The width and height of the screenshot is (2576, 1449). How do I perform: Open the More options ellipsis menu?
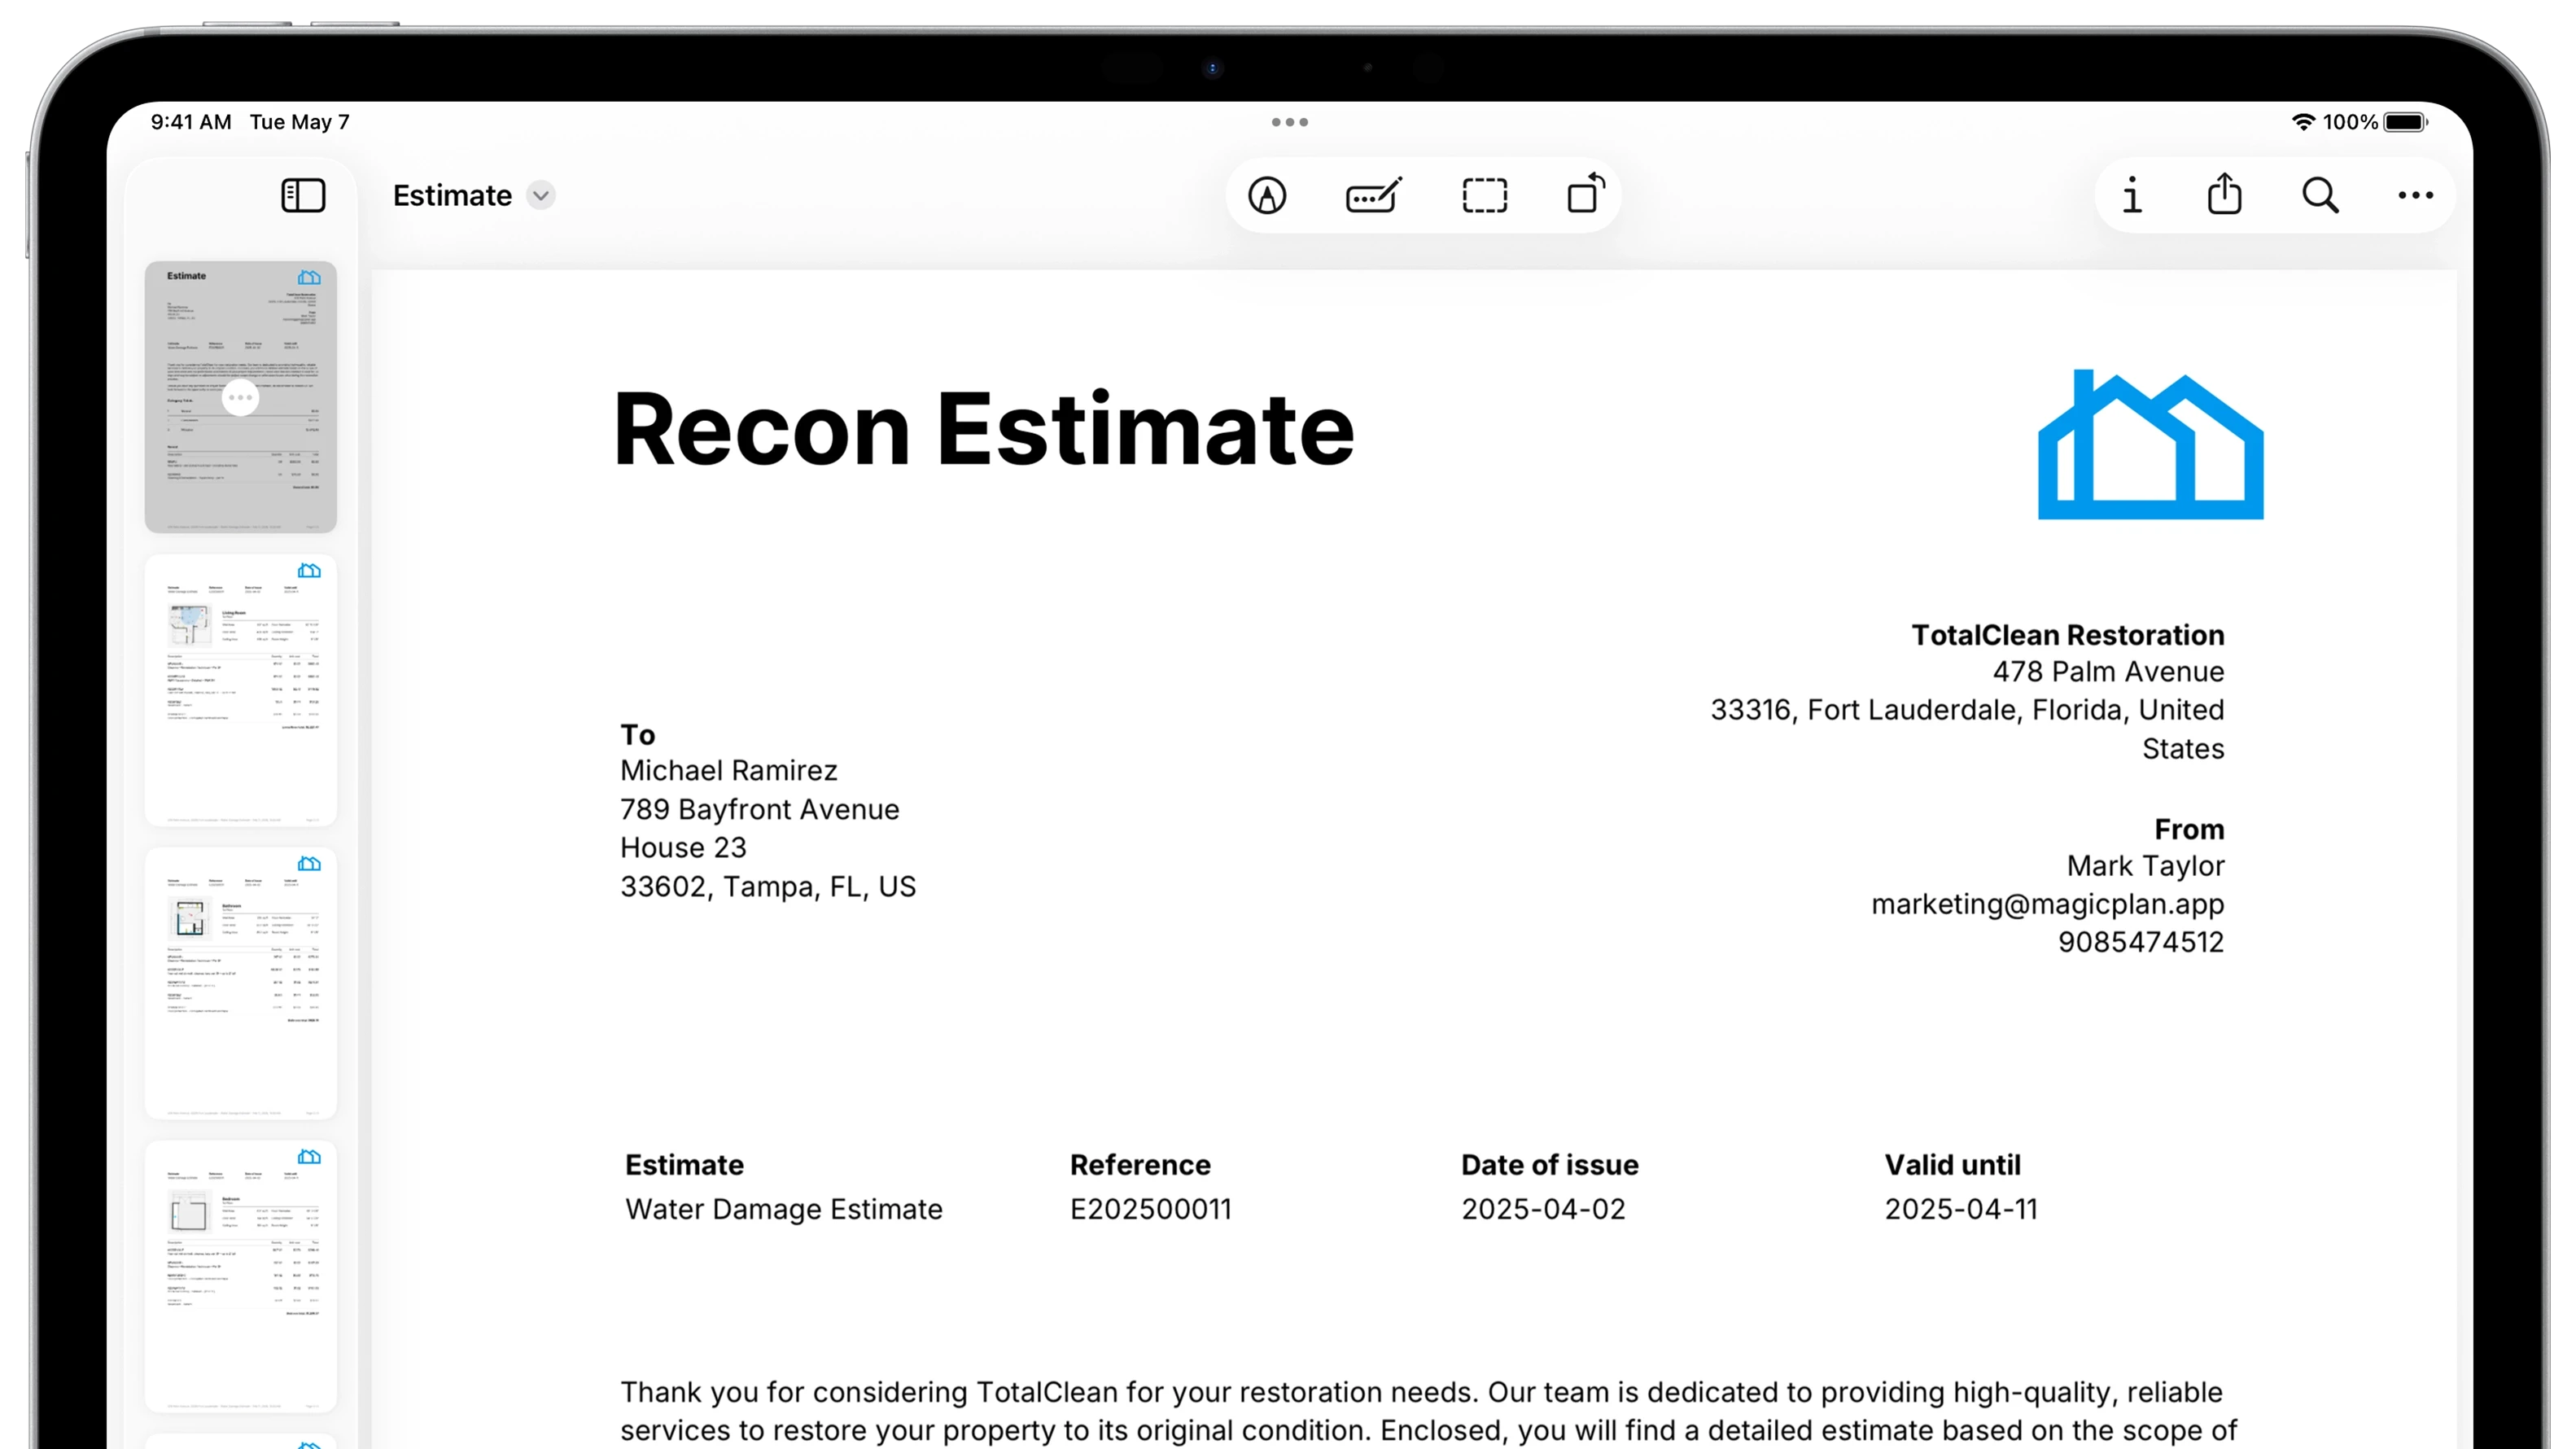pos(2415,195)
